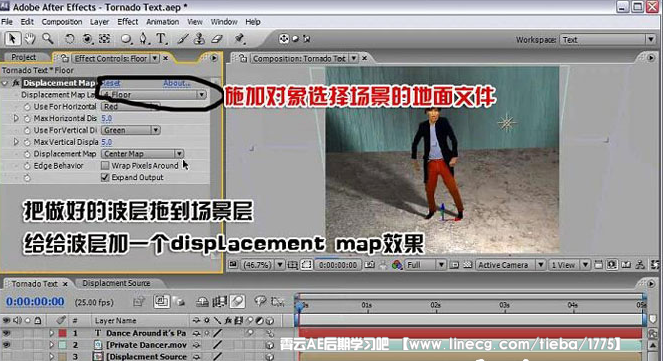Click layer 2 teal label color swatch

(63, 345)
